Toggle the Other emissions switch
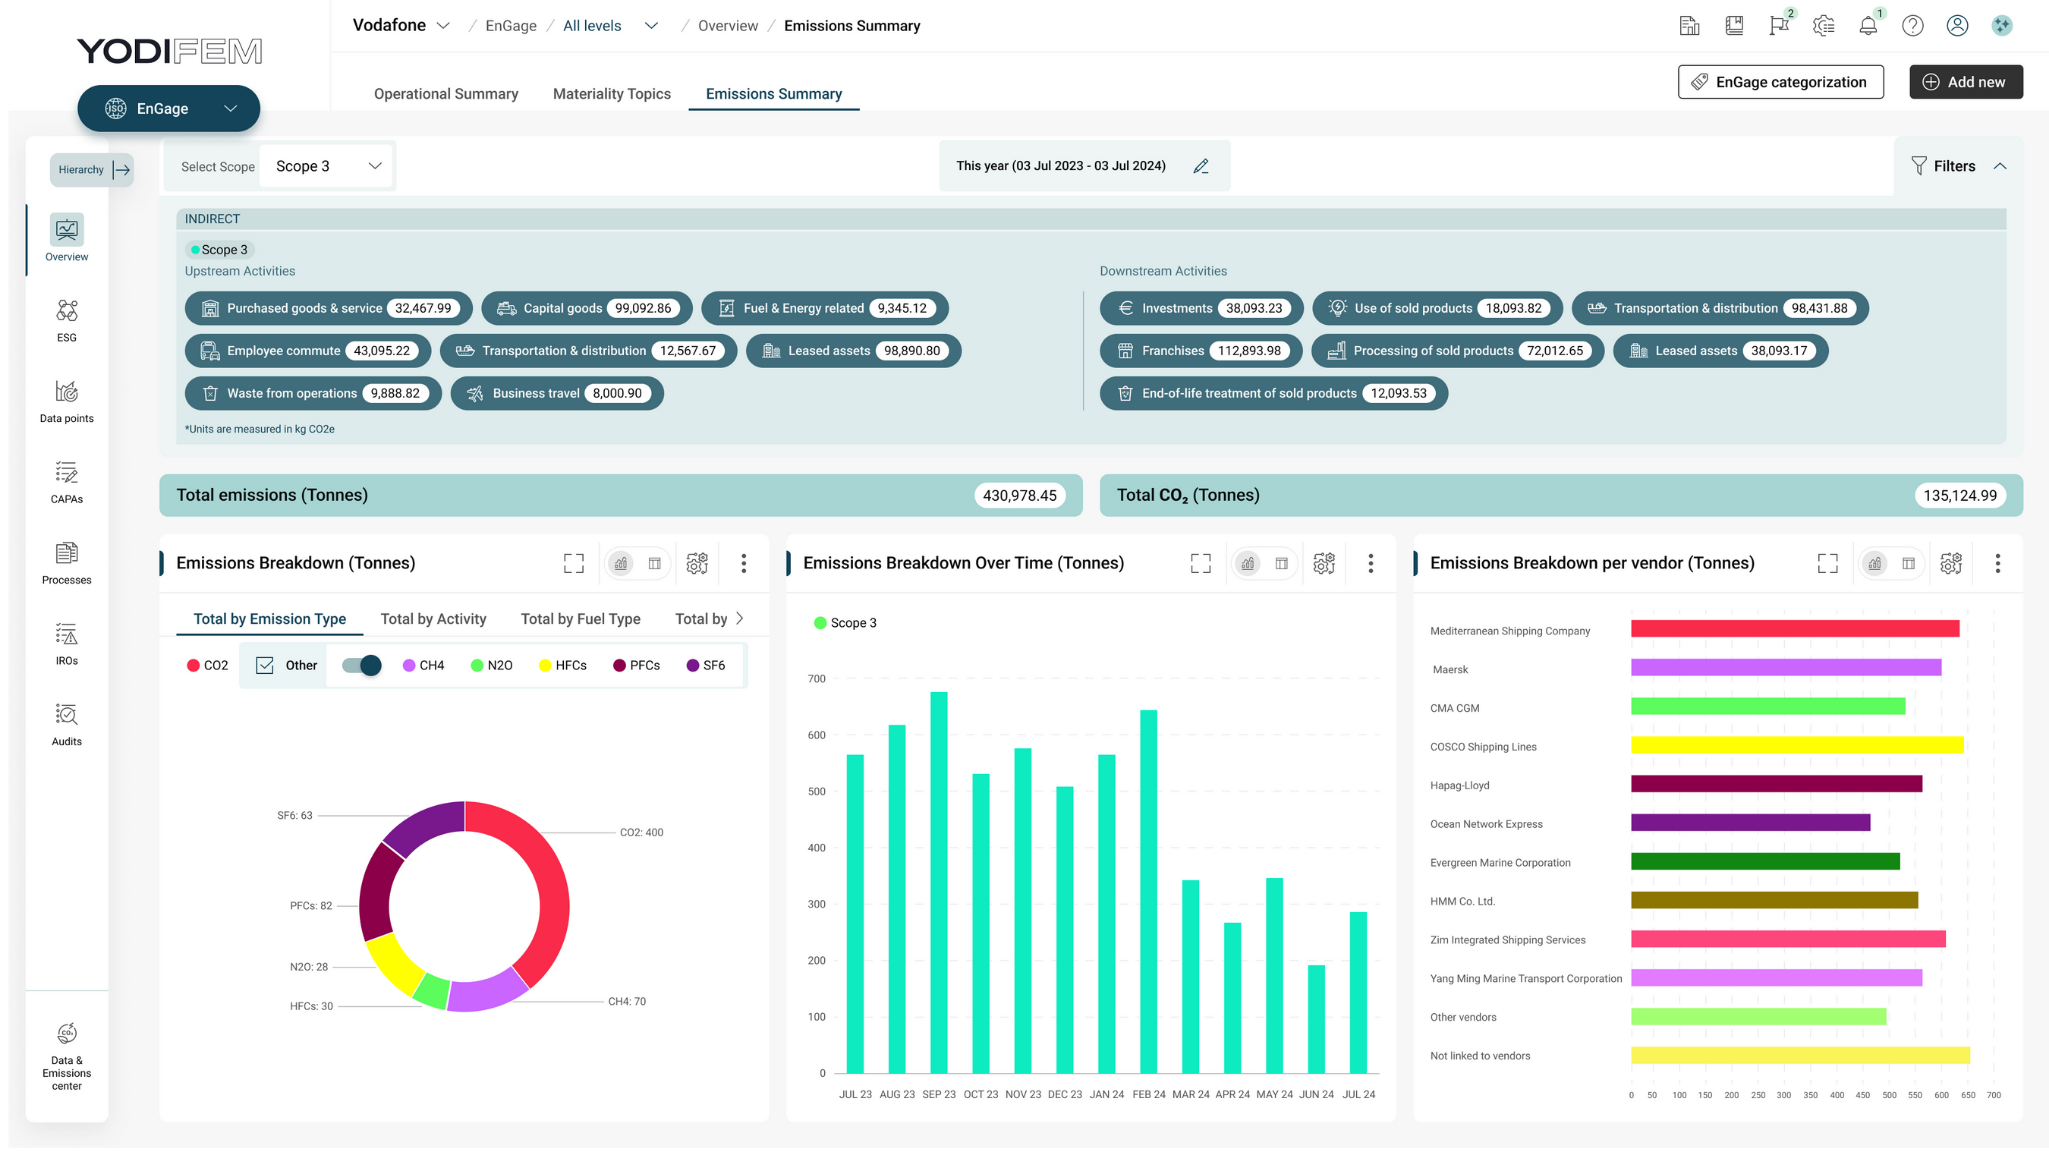The width and height of the screenshot is (2049, 1152). (361, 665)
